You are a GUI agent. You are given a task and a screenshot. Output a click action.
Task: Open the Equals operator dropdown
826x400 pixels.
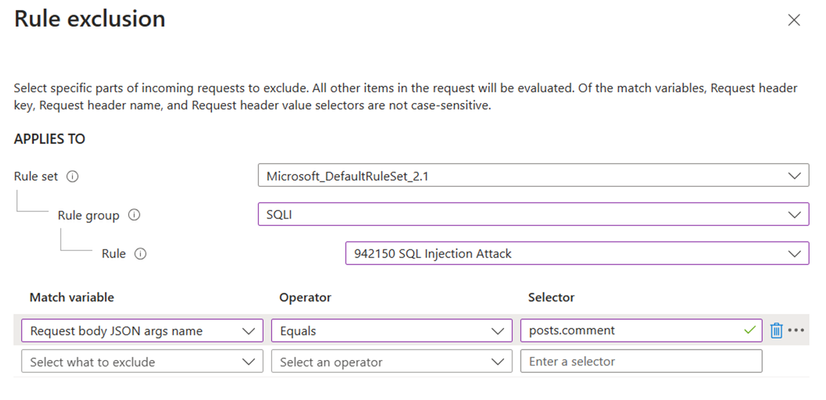coord(391,331)
